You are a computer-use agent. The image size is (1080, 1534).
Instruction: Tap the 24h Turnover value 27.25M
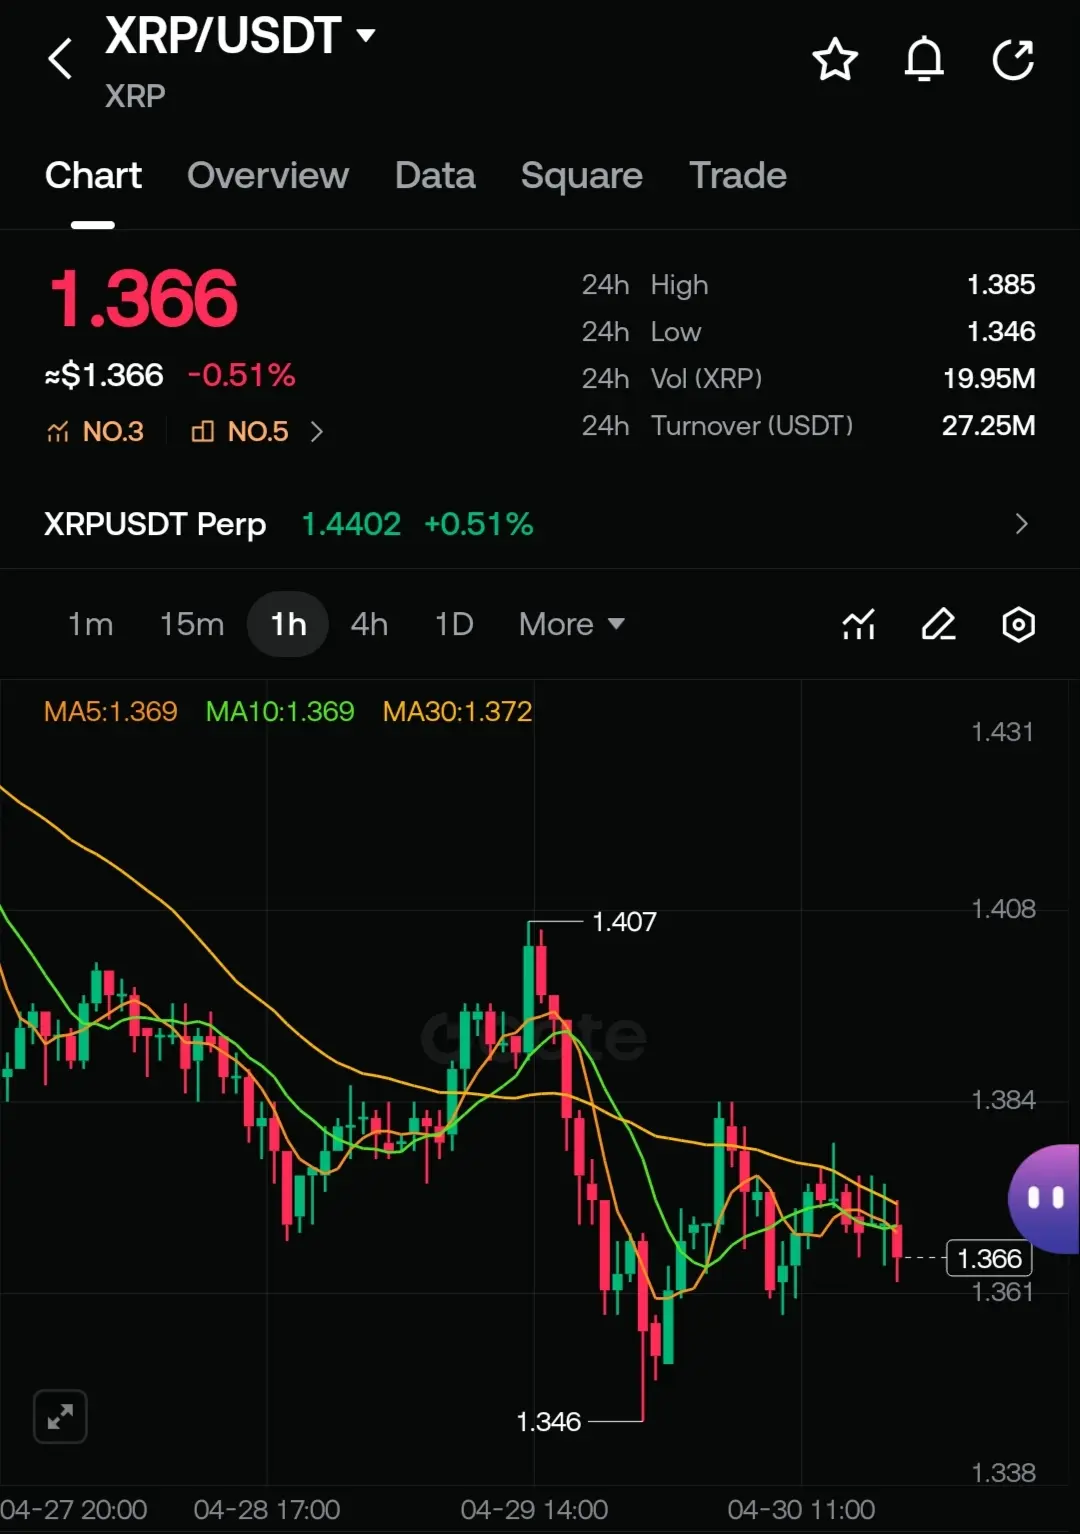[989, 426]
